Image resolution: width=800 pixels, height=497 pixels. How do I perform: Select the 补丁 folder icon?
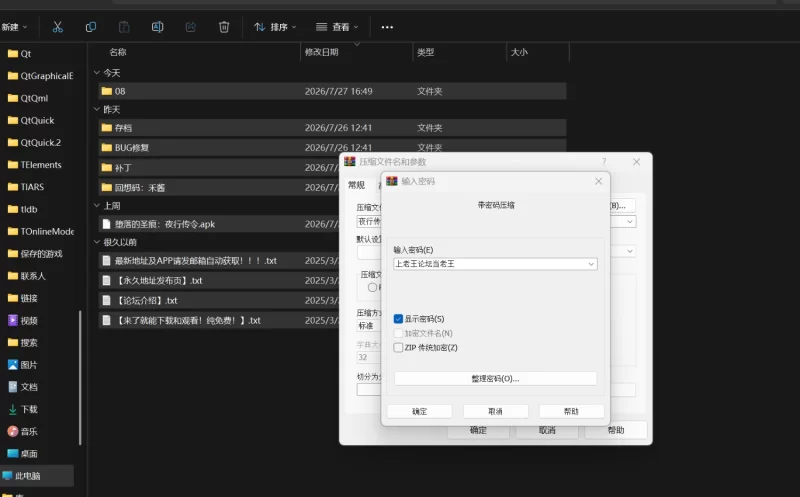[x=107, y=167]
